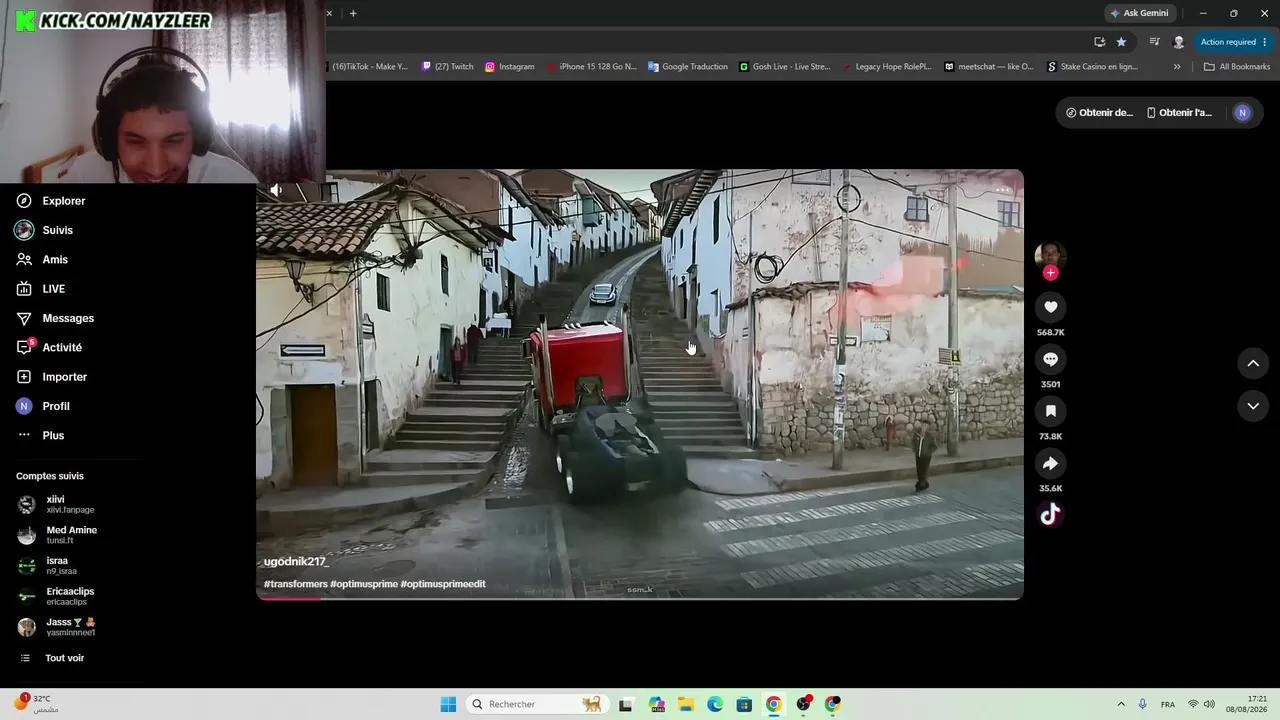The image size is (1280, 720).
Task: Open ugodnik217_ username on the video
Action: point(296,562)
